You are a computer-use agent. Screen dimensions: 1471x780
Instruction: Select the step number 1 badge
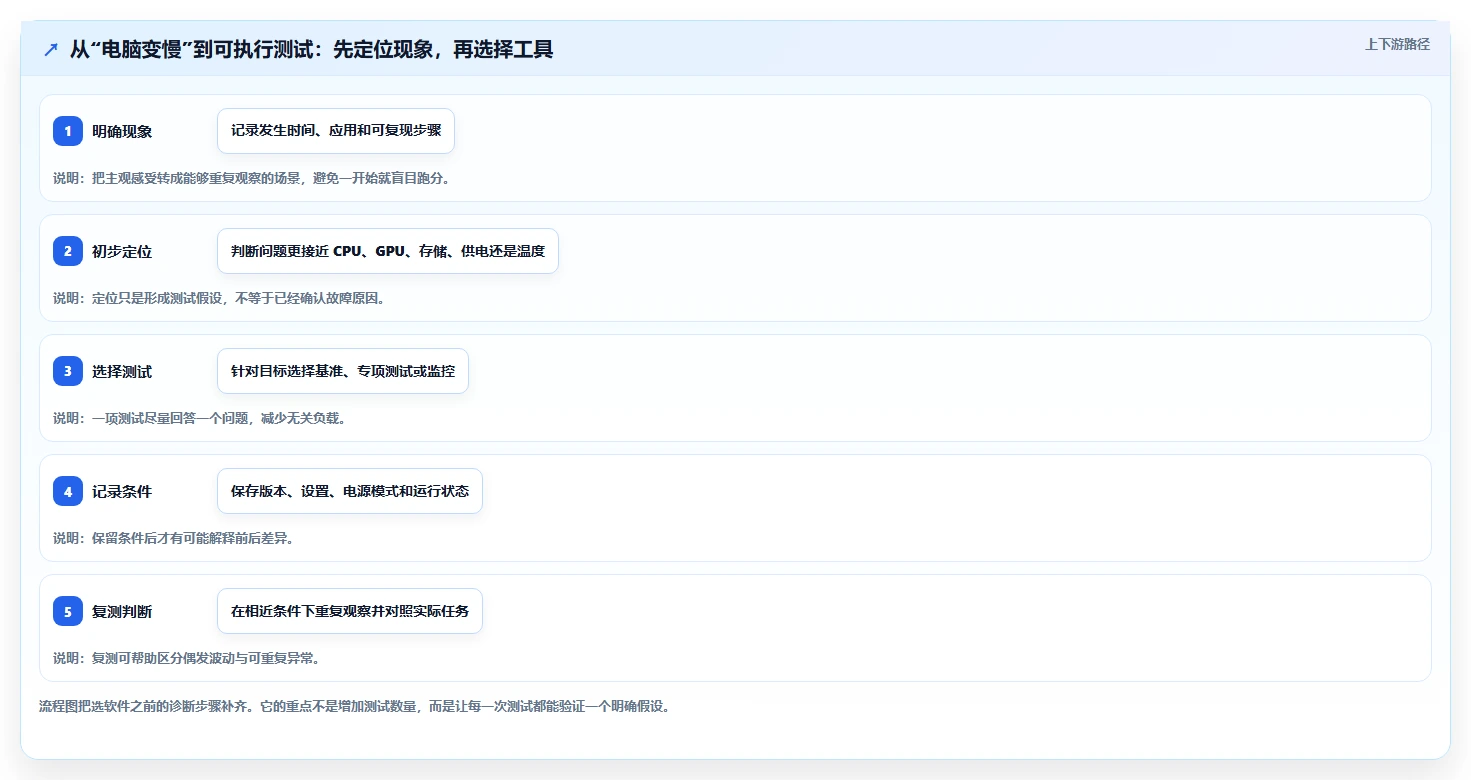tap(68, 131)
